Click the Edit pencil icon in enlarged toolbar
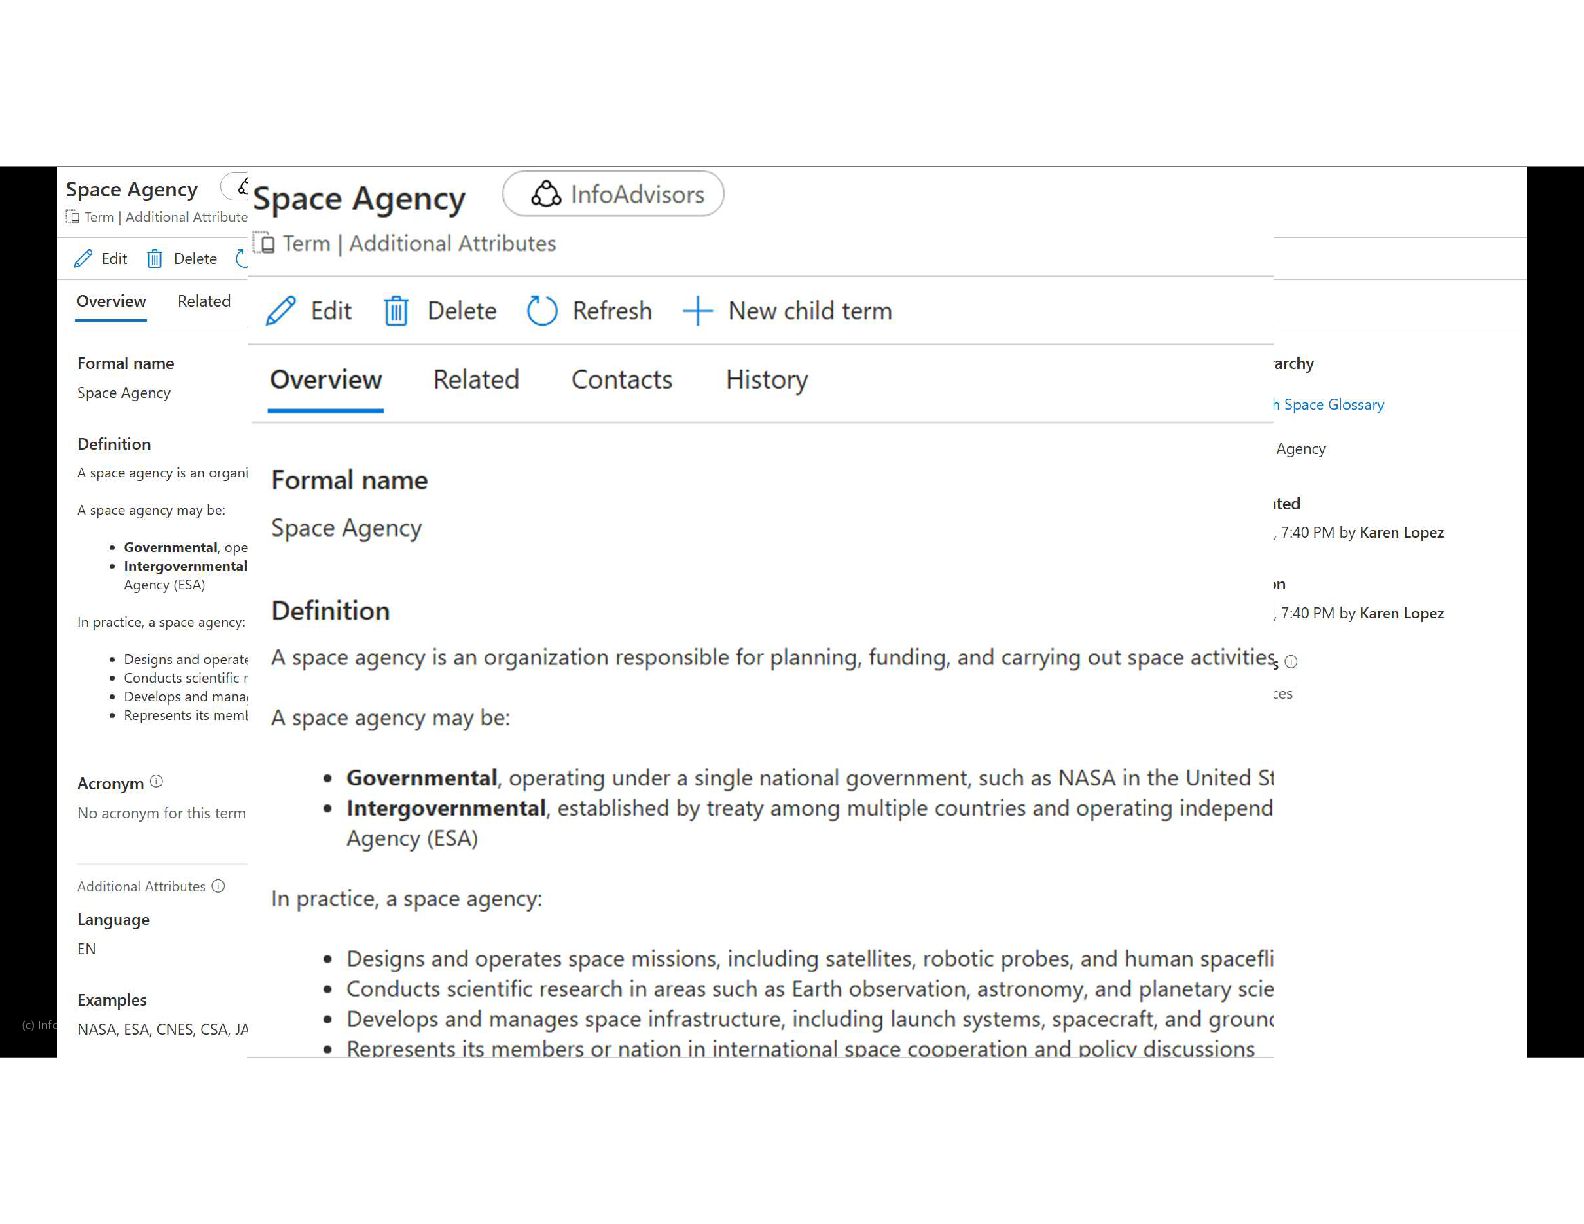The height and width of the screenshot is (1224, 1584). [x=281, y=311]
